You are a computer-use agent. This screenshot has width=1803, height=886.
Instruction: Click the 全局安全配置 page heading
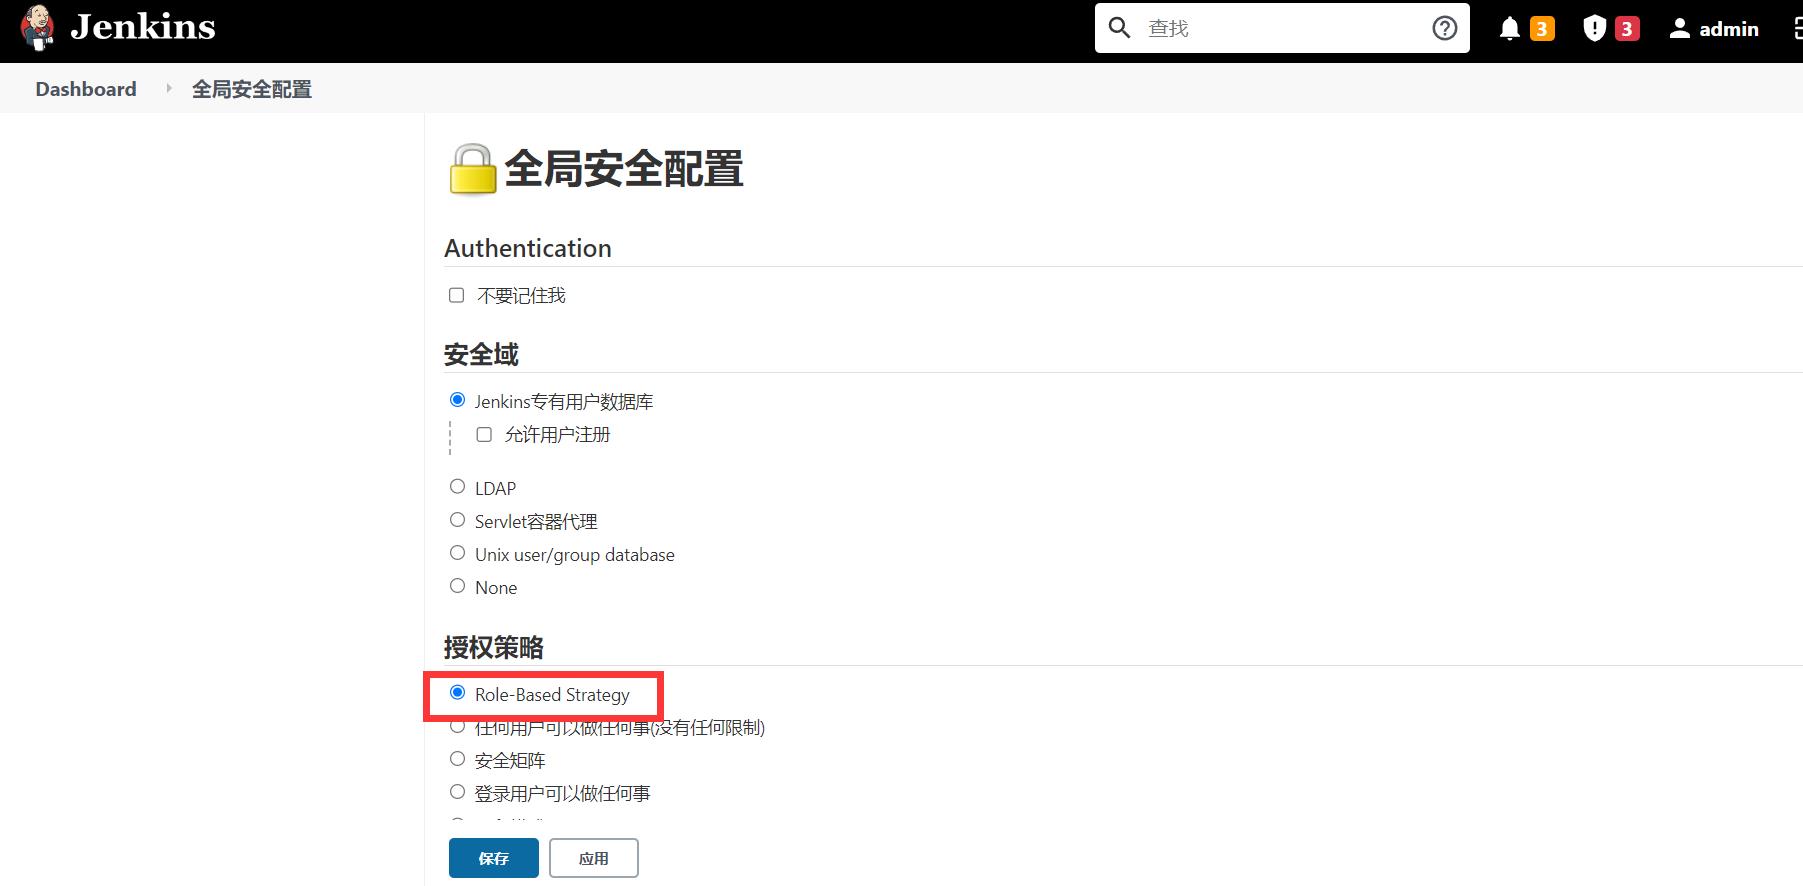pos(624,169)
